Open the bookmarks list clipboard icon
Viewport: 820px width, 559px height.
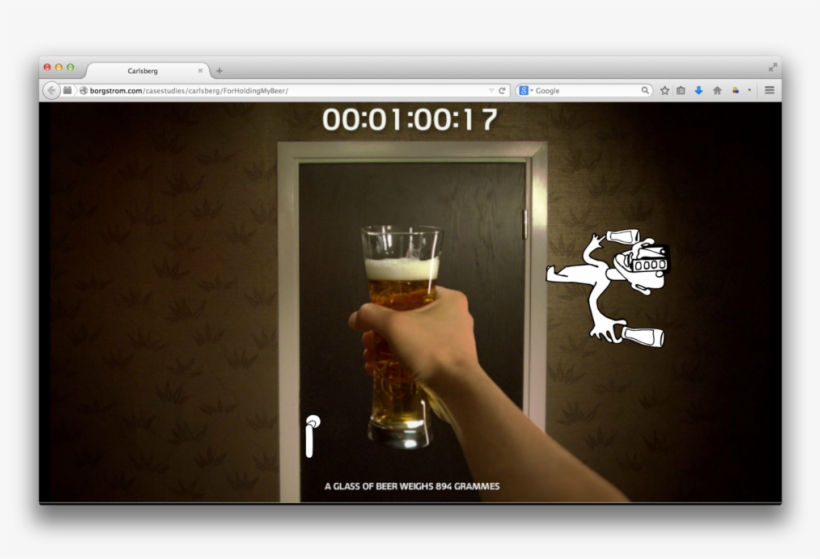(681, 90)
